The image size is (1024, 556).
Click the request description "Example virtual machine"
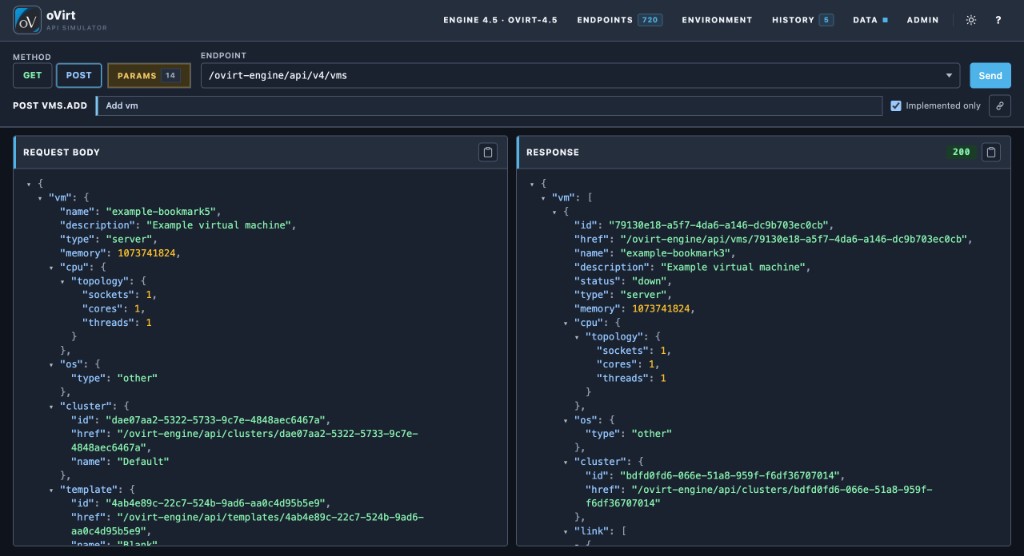(x=219, y=225)
